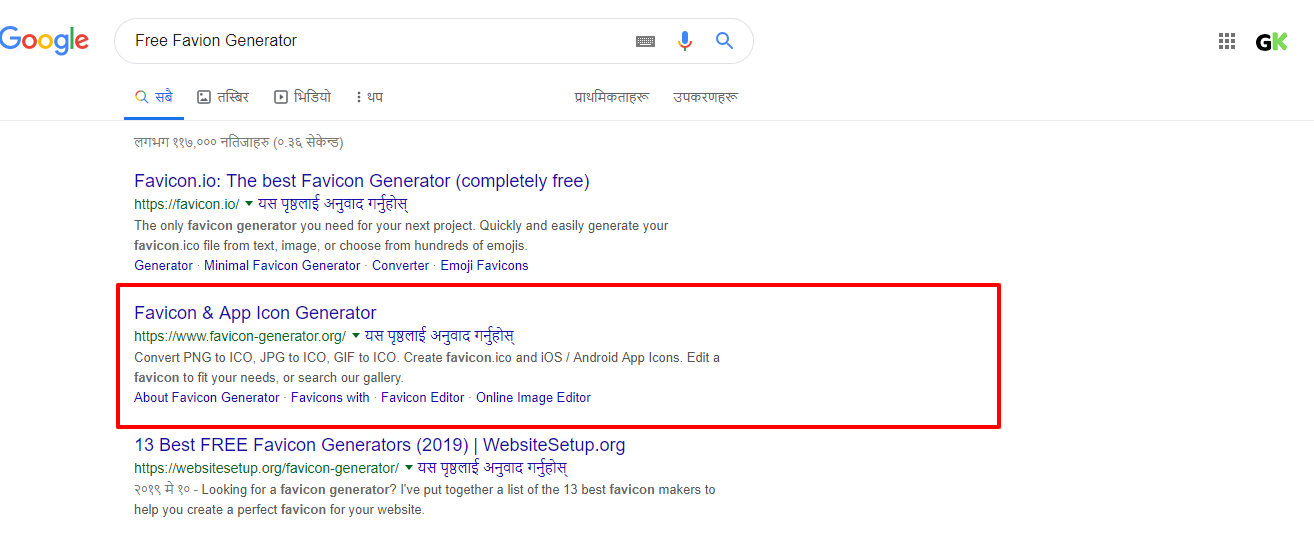Expand dropdown arrow beside favicon-generator.org URL
Image resolution: width=1314 pixels, height=537 pixels.
click(x=356, y=335)
